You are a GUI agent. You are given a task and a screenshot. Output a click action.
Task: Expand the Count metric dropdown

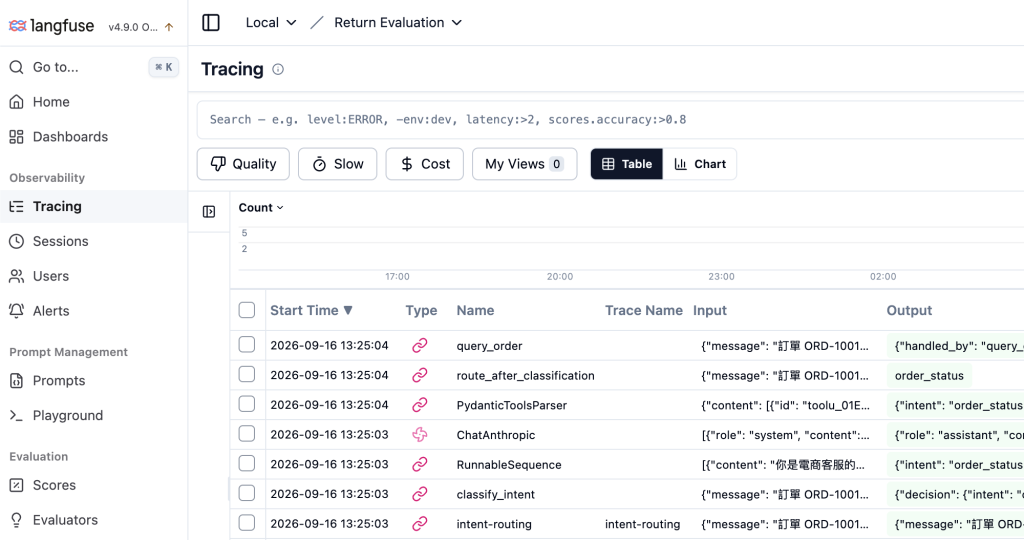pos(261,208)
